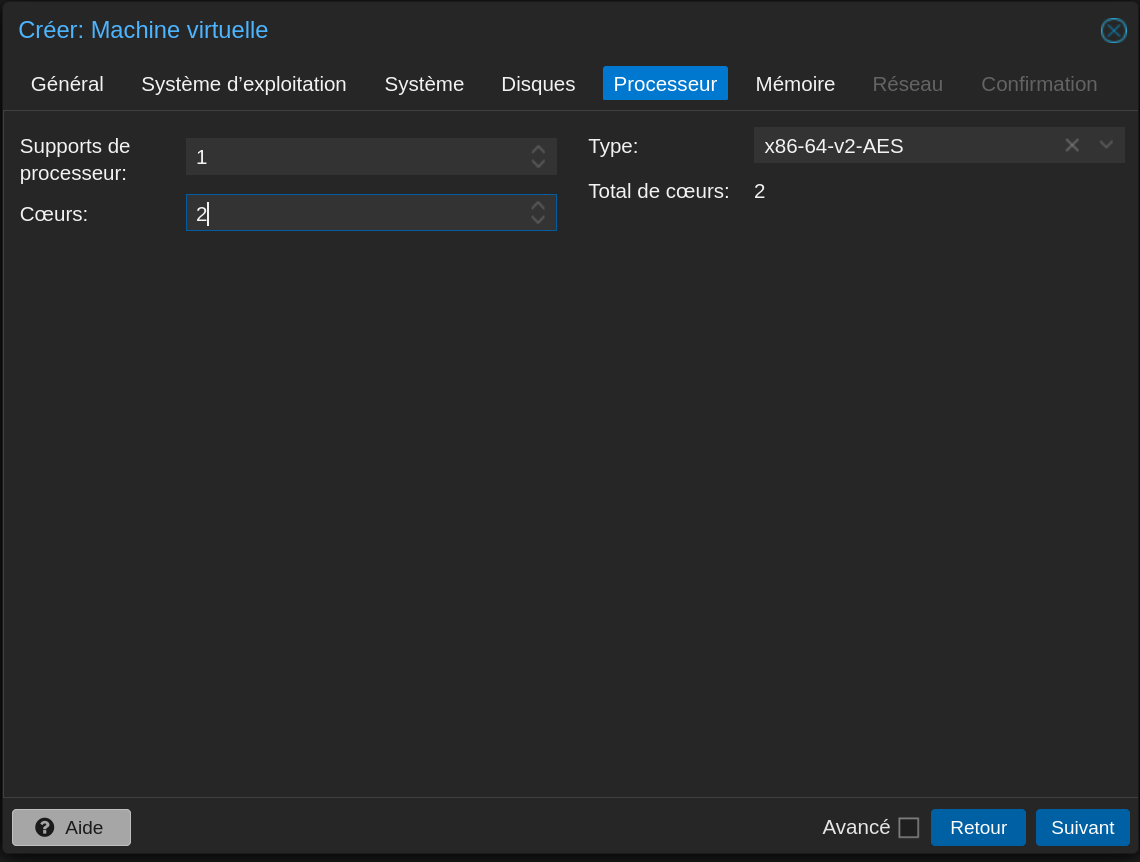Decrease Supports de processeur with down arrow
The width and height of the screenshot is (1140, 862).
538,164
